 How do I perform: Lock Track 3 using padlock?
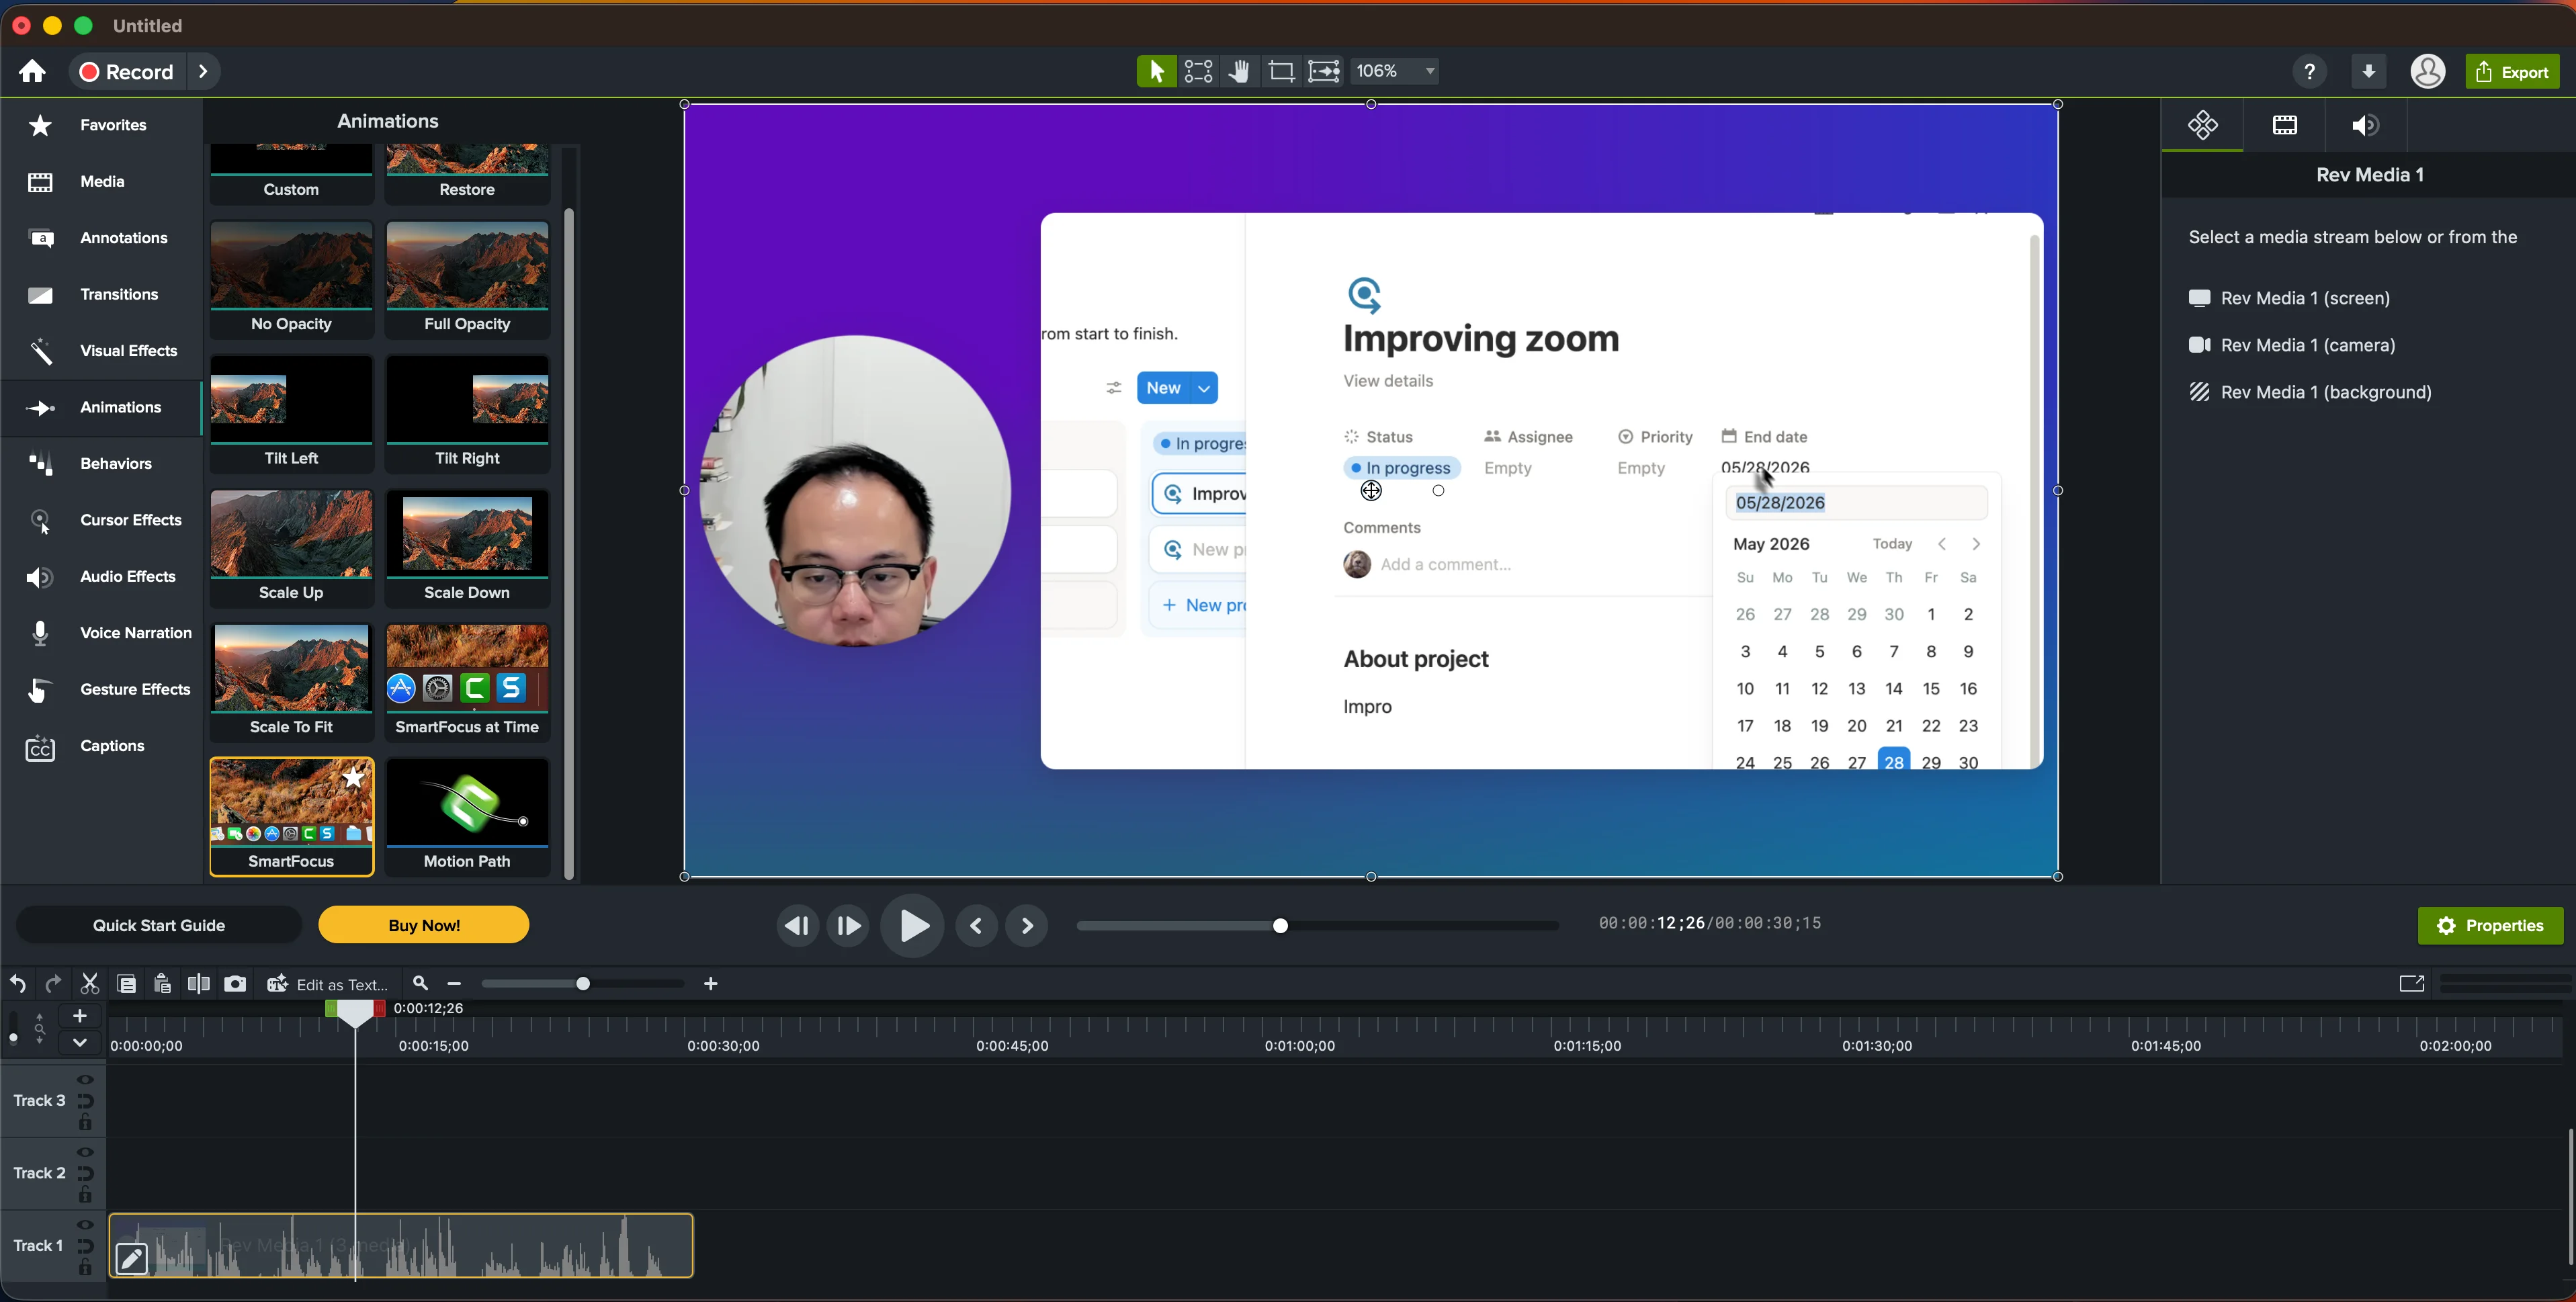(x=85, y=1123)
